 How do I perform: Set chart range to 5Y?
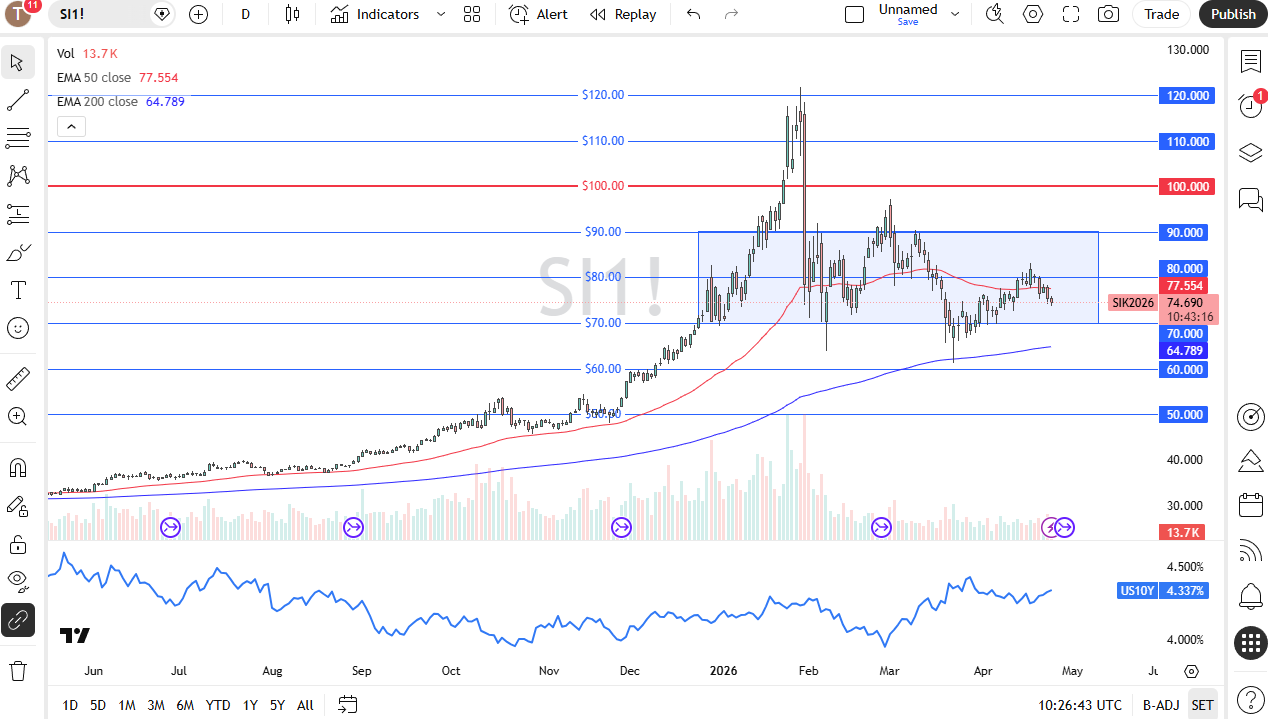coord(277,705)
